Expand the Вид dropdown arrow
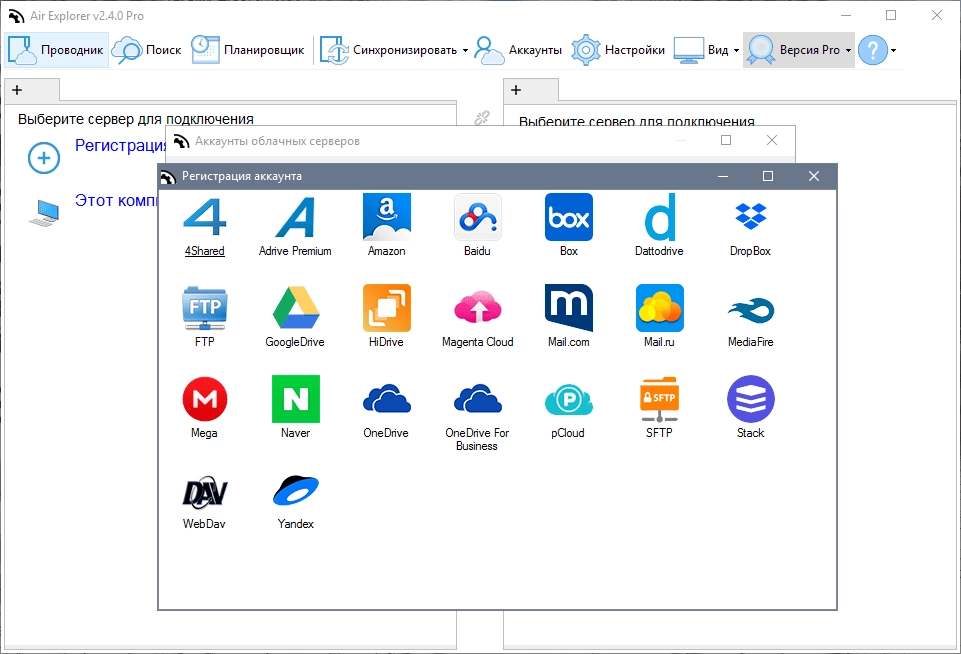The image size is (961, 654). pyautogui.click(x=736, y=51)
